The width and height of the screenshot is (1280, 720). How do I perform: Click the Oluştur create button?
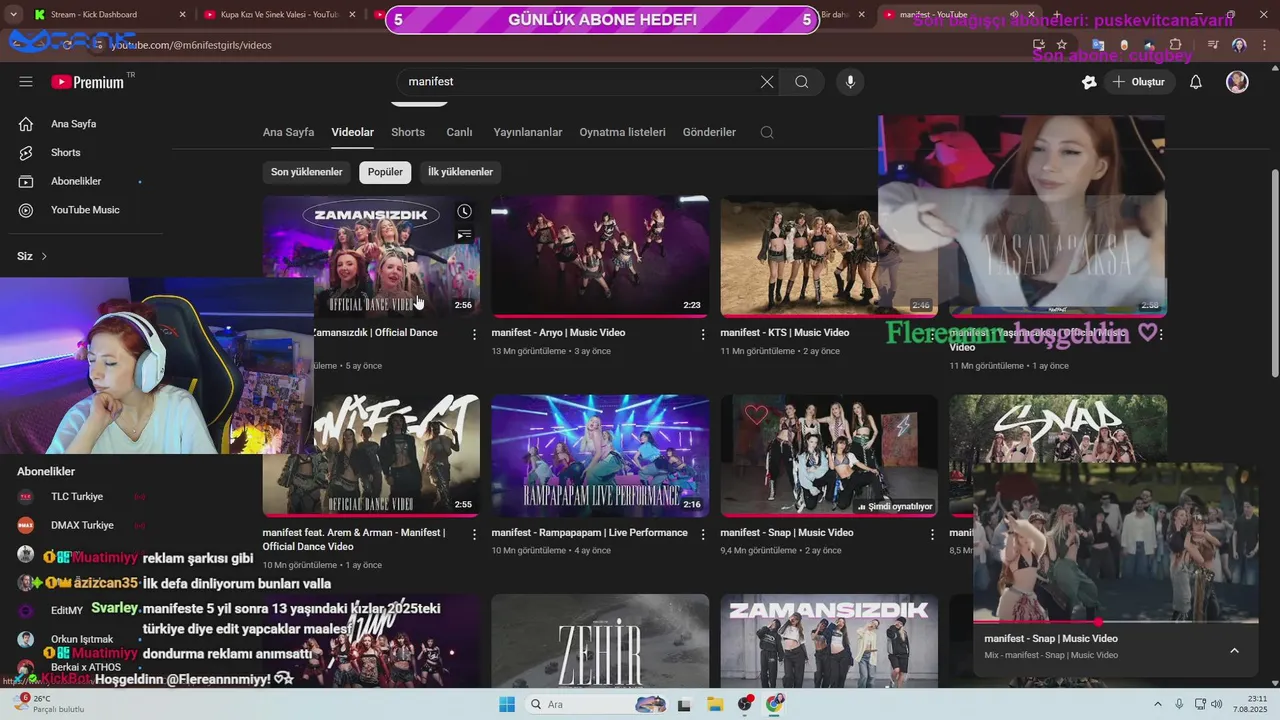tap(1139, 82)
